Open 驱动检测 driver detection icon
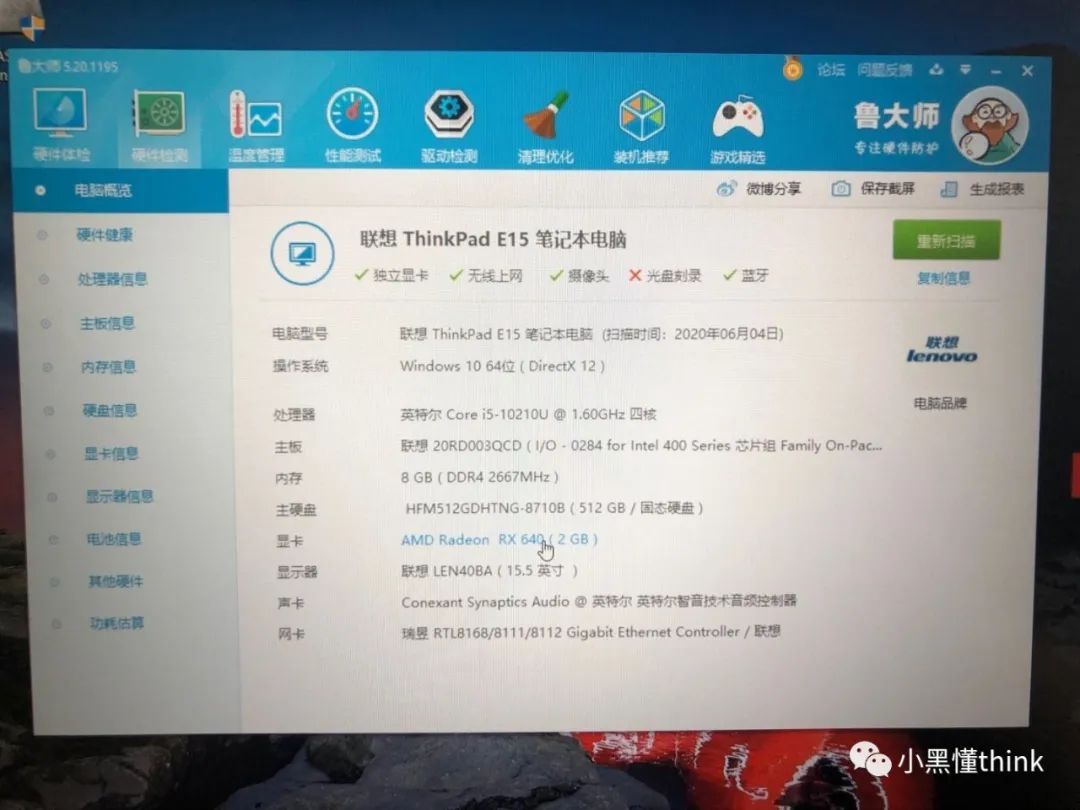This screenshot has height=810, width=1080. coord(449,127)
